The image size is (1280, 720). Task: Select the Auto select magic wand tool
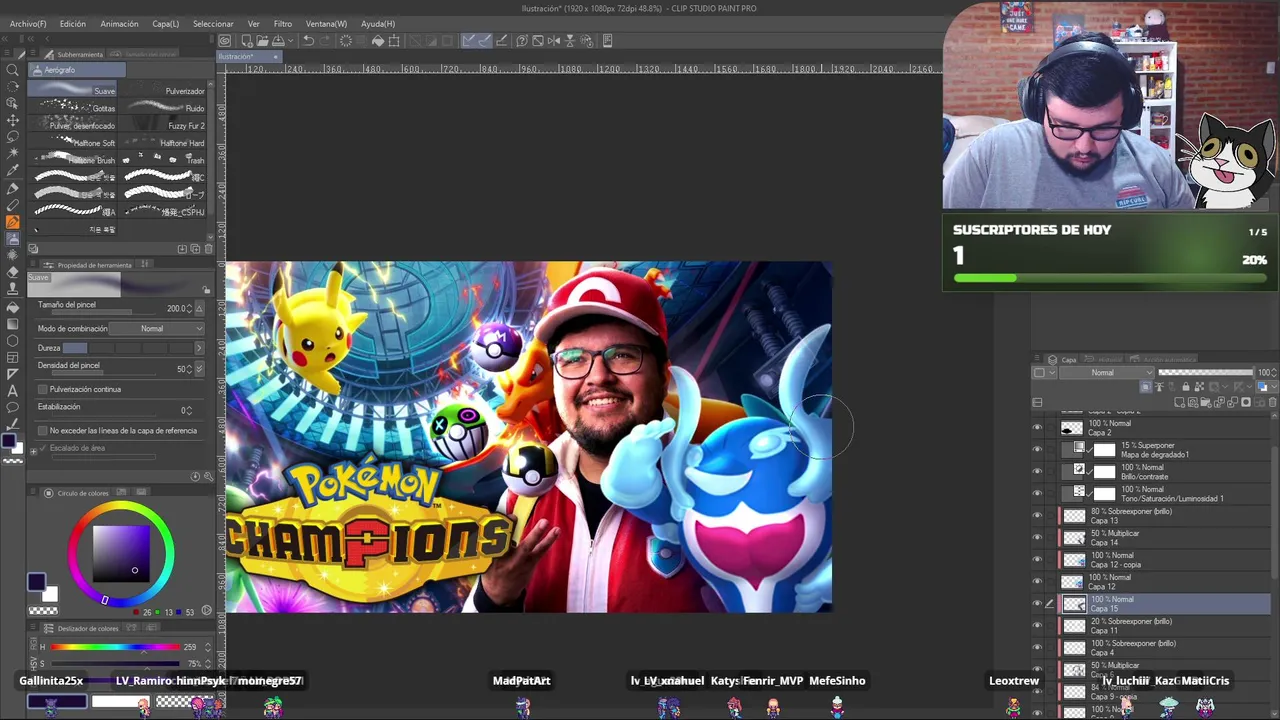pos(13,154)
